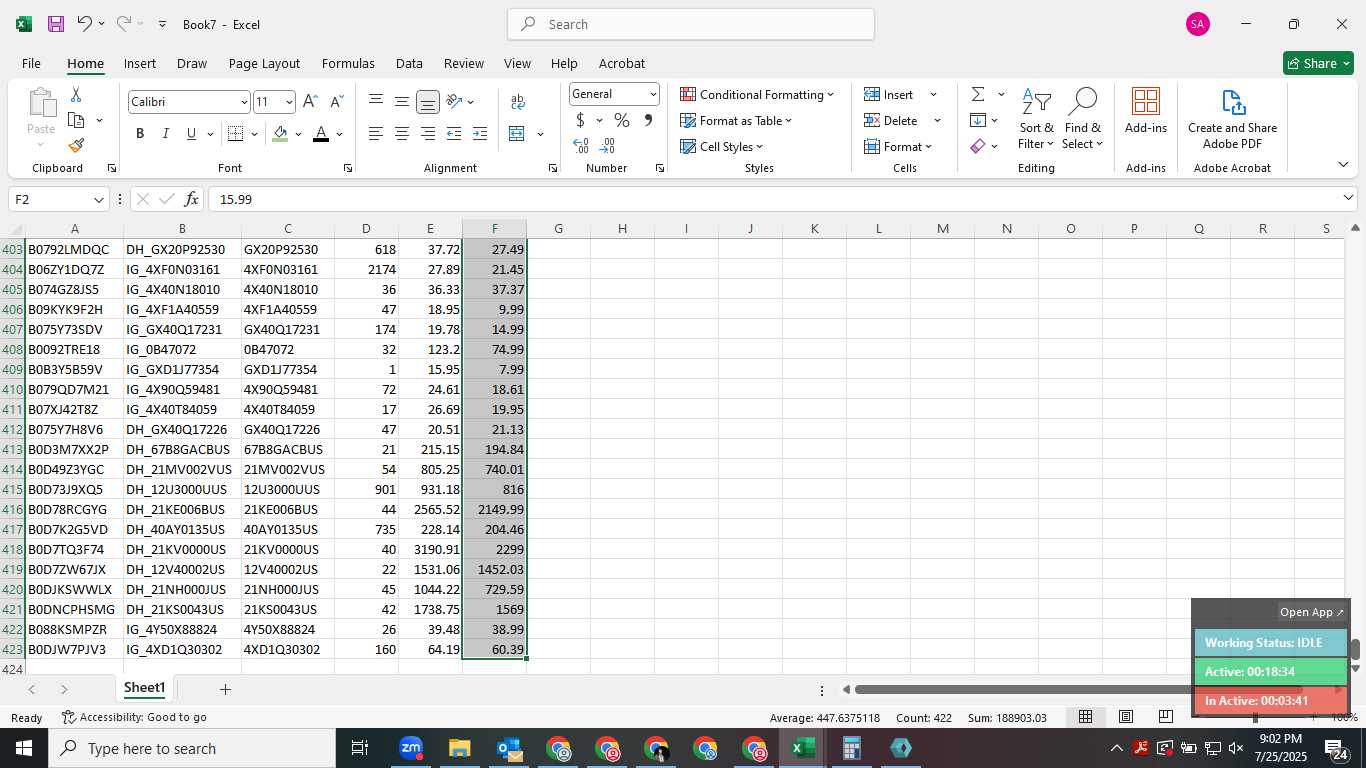The width and height of the screenshot is (1366, 768).
Task: Add a new sheet with the plus button
Action: (x=225, y=689)
